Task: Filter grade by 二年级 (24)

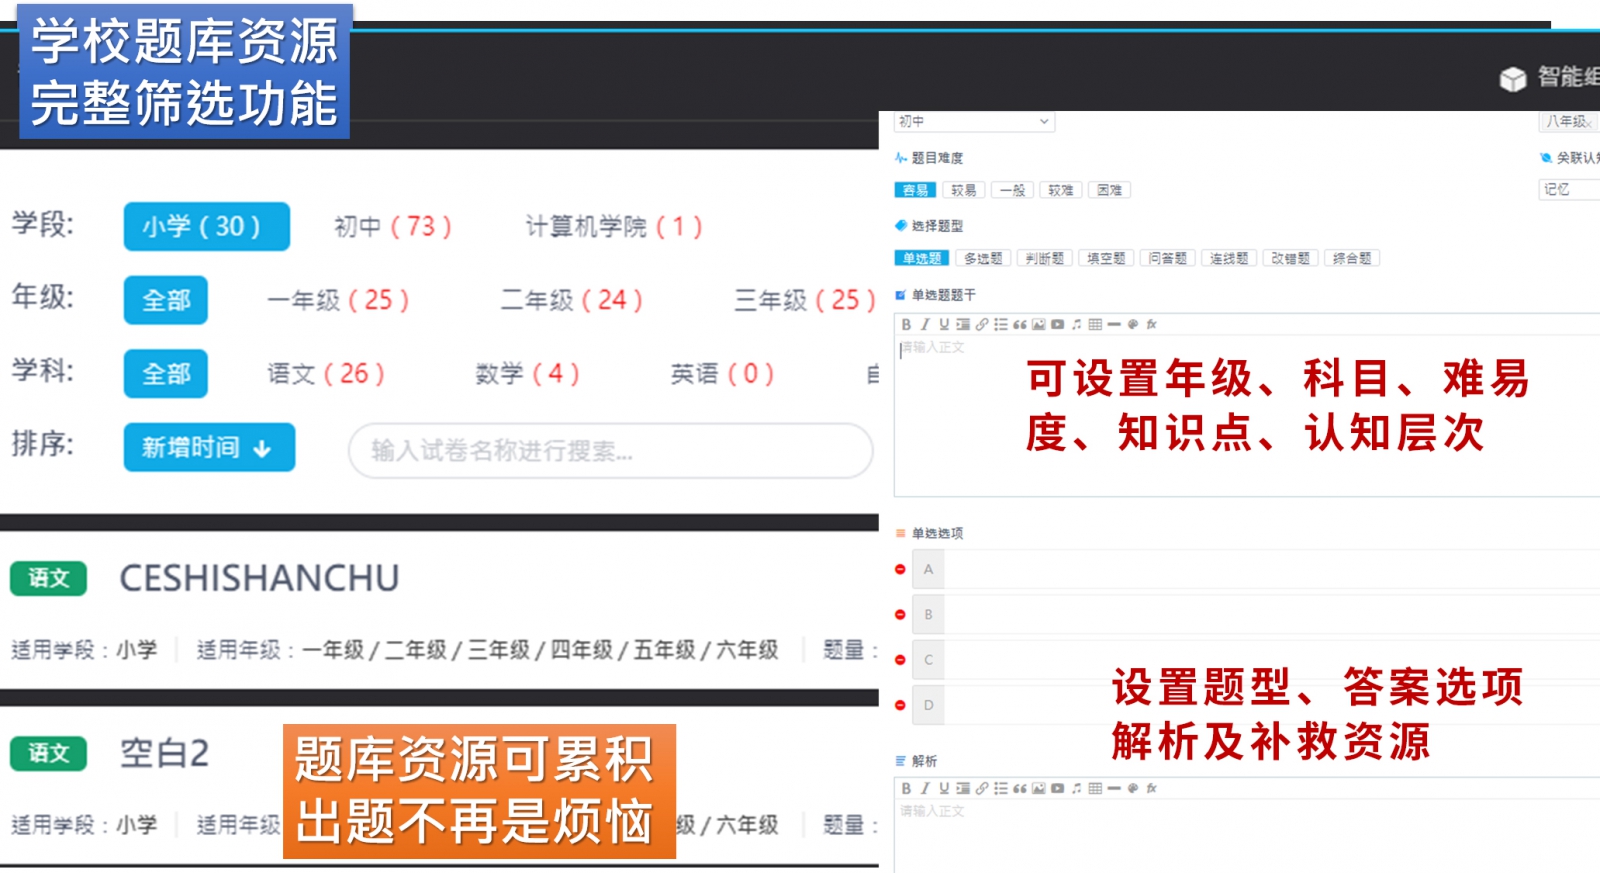Action: pyautogui.click(x=571, y=300)
